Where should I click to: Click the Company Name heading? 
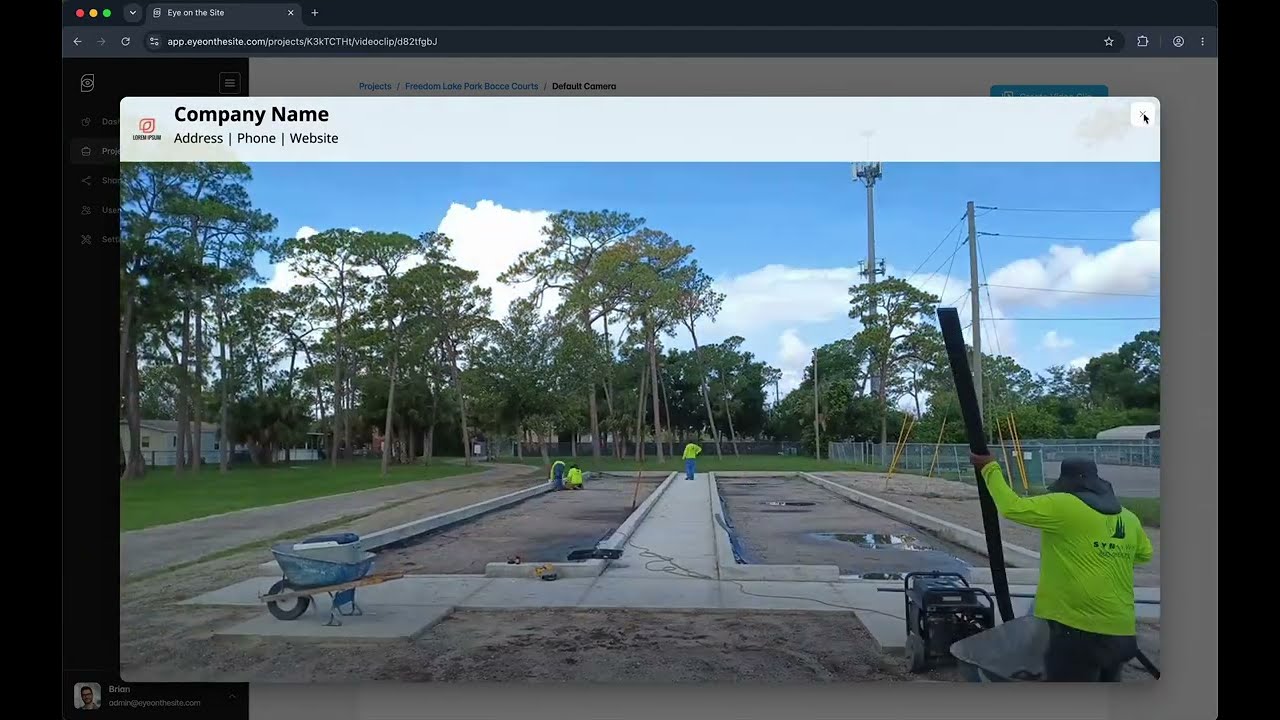pos(251,114)
